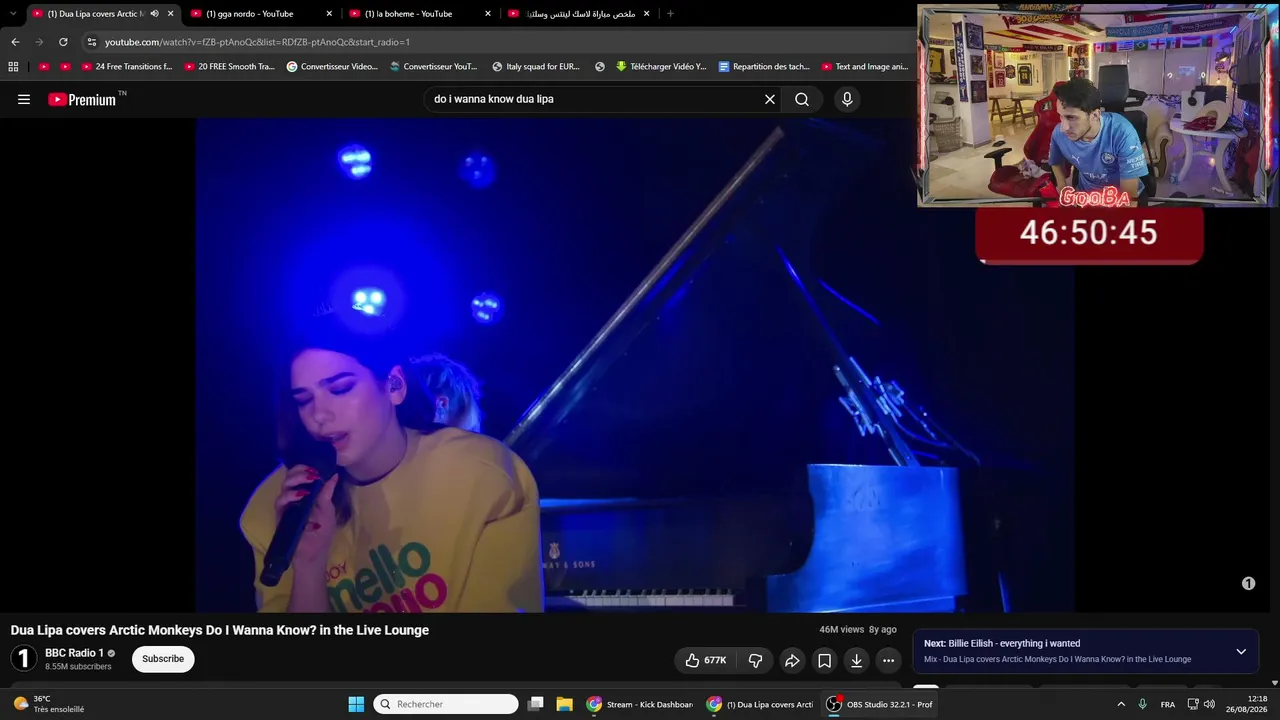The height and width of the screenshot is (720, 1280).
Task: Switch to 'Stream - Kick Dashboard' taskbar window
Action: click(640, 704)
